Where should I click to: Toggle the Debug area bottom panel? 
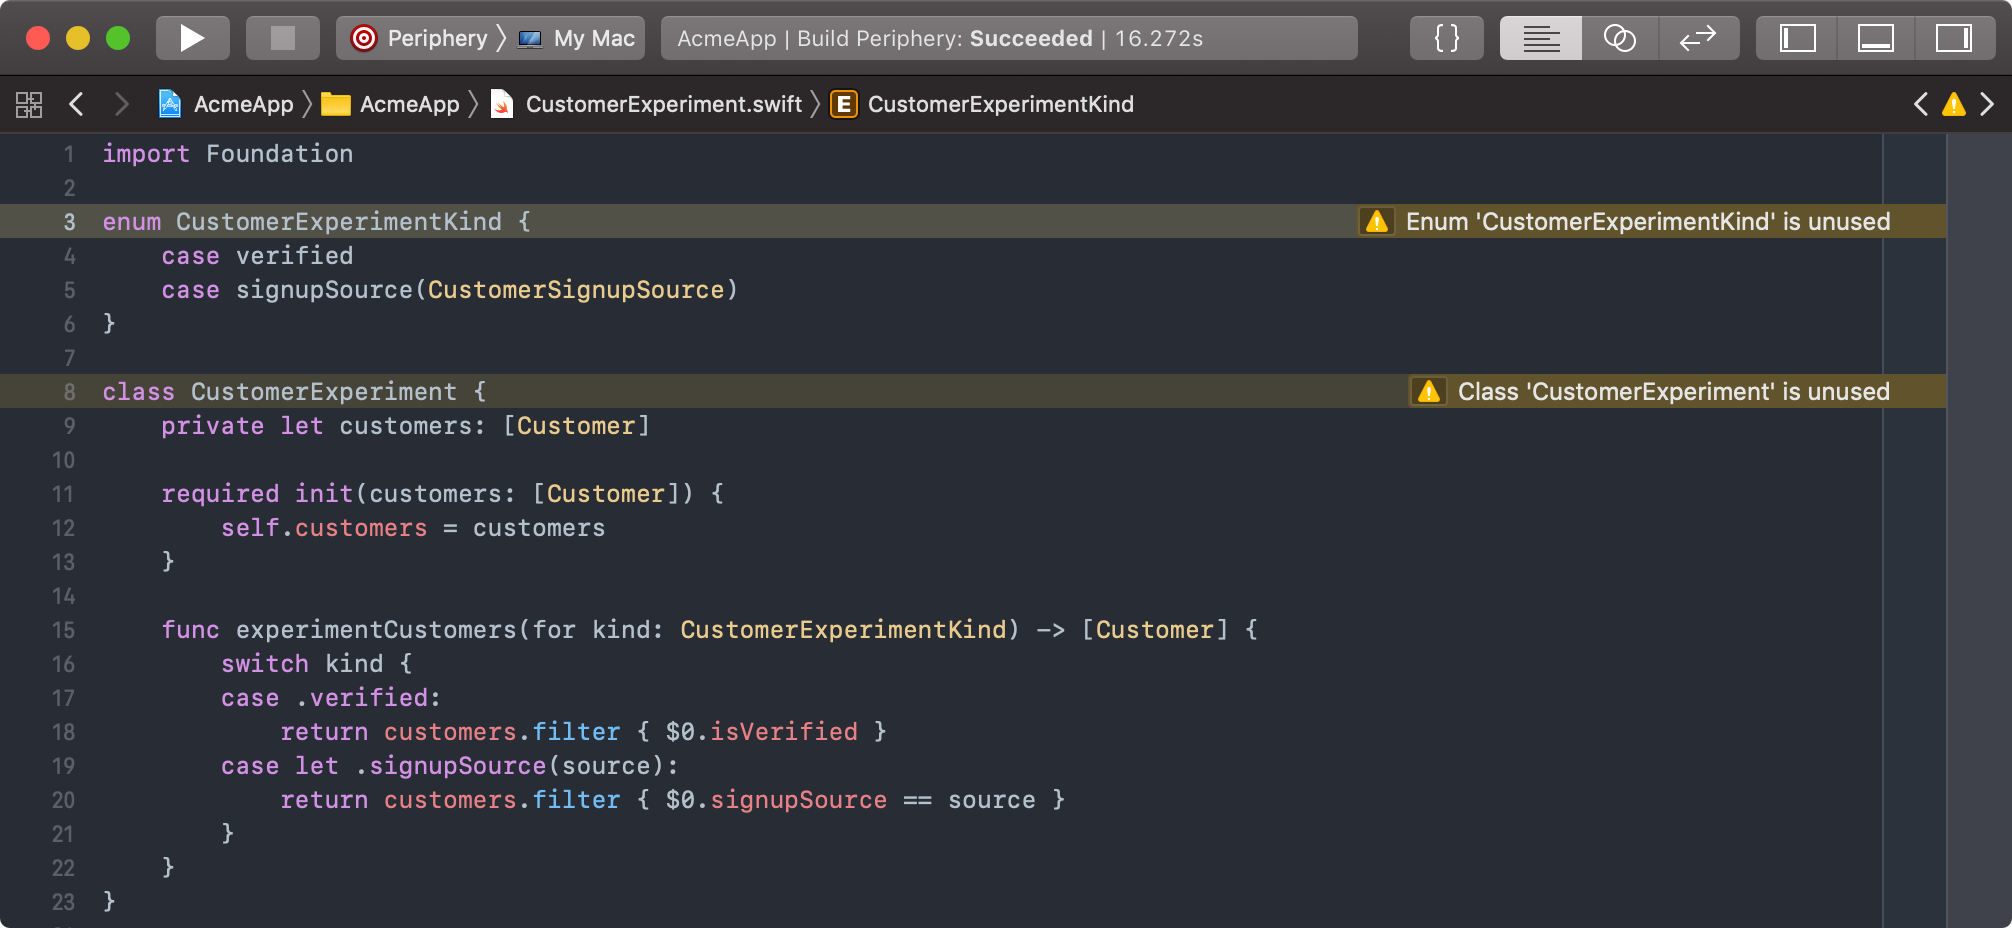(x=1875, y=38)
